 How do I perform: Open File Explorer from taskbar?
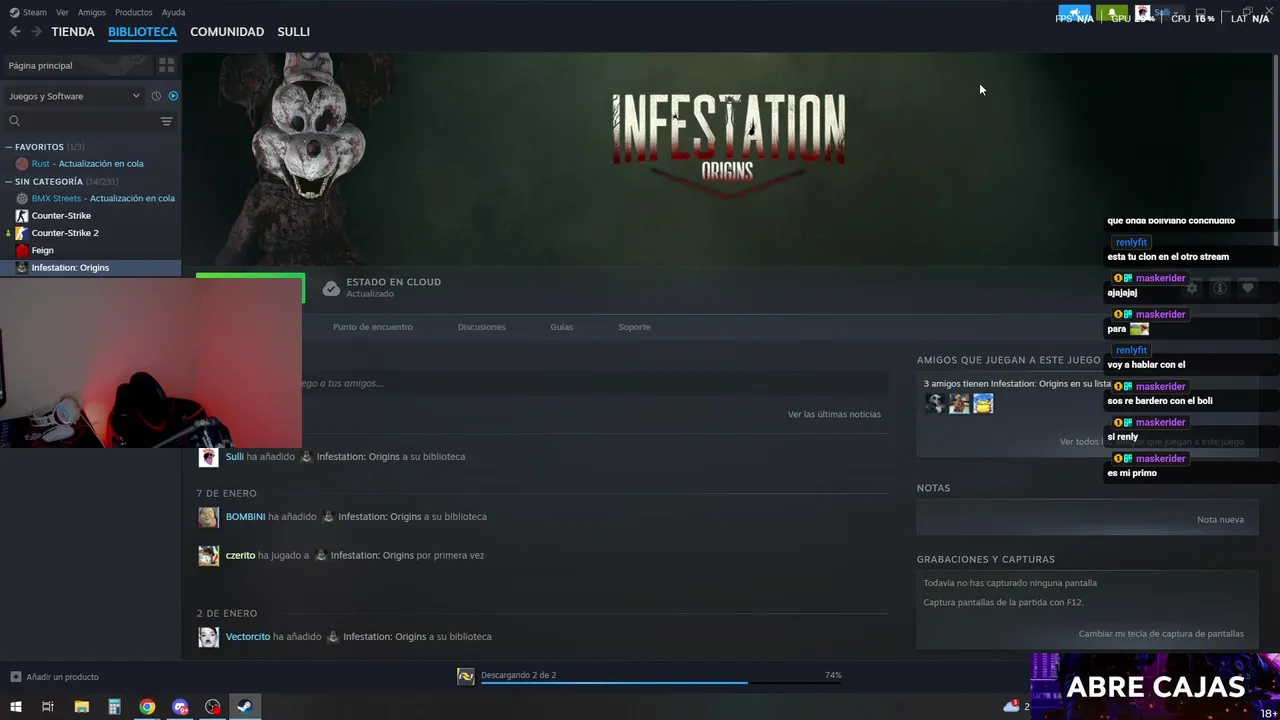coord(82,707)
